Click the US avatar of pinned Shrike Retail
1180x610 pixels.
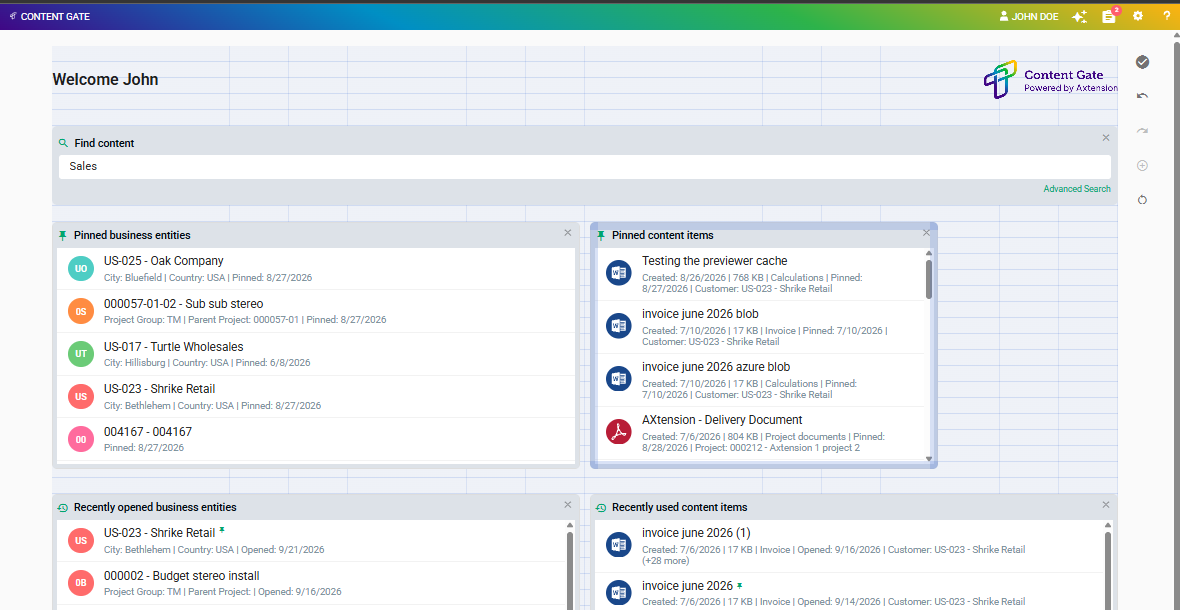pyautogui.click(x=81, y=396)
